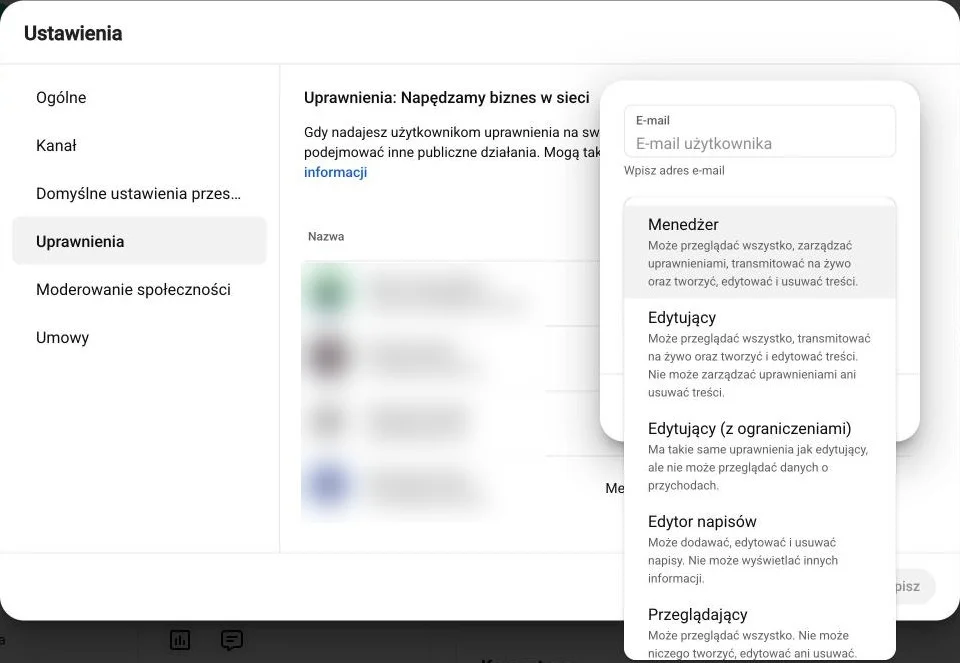
Task: Click 'Uprawnienia: Napędzamy biznes w sieci' heading
Action: 446,97
